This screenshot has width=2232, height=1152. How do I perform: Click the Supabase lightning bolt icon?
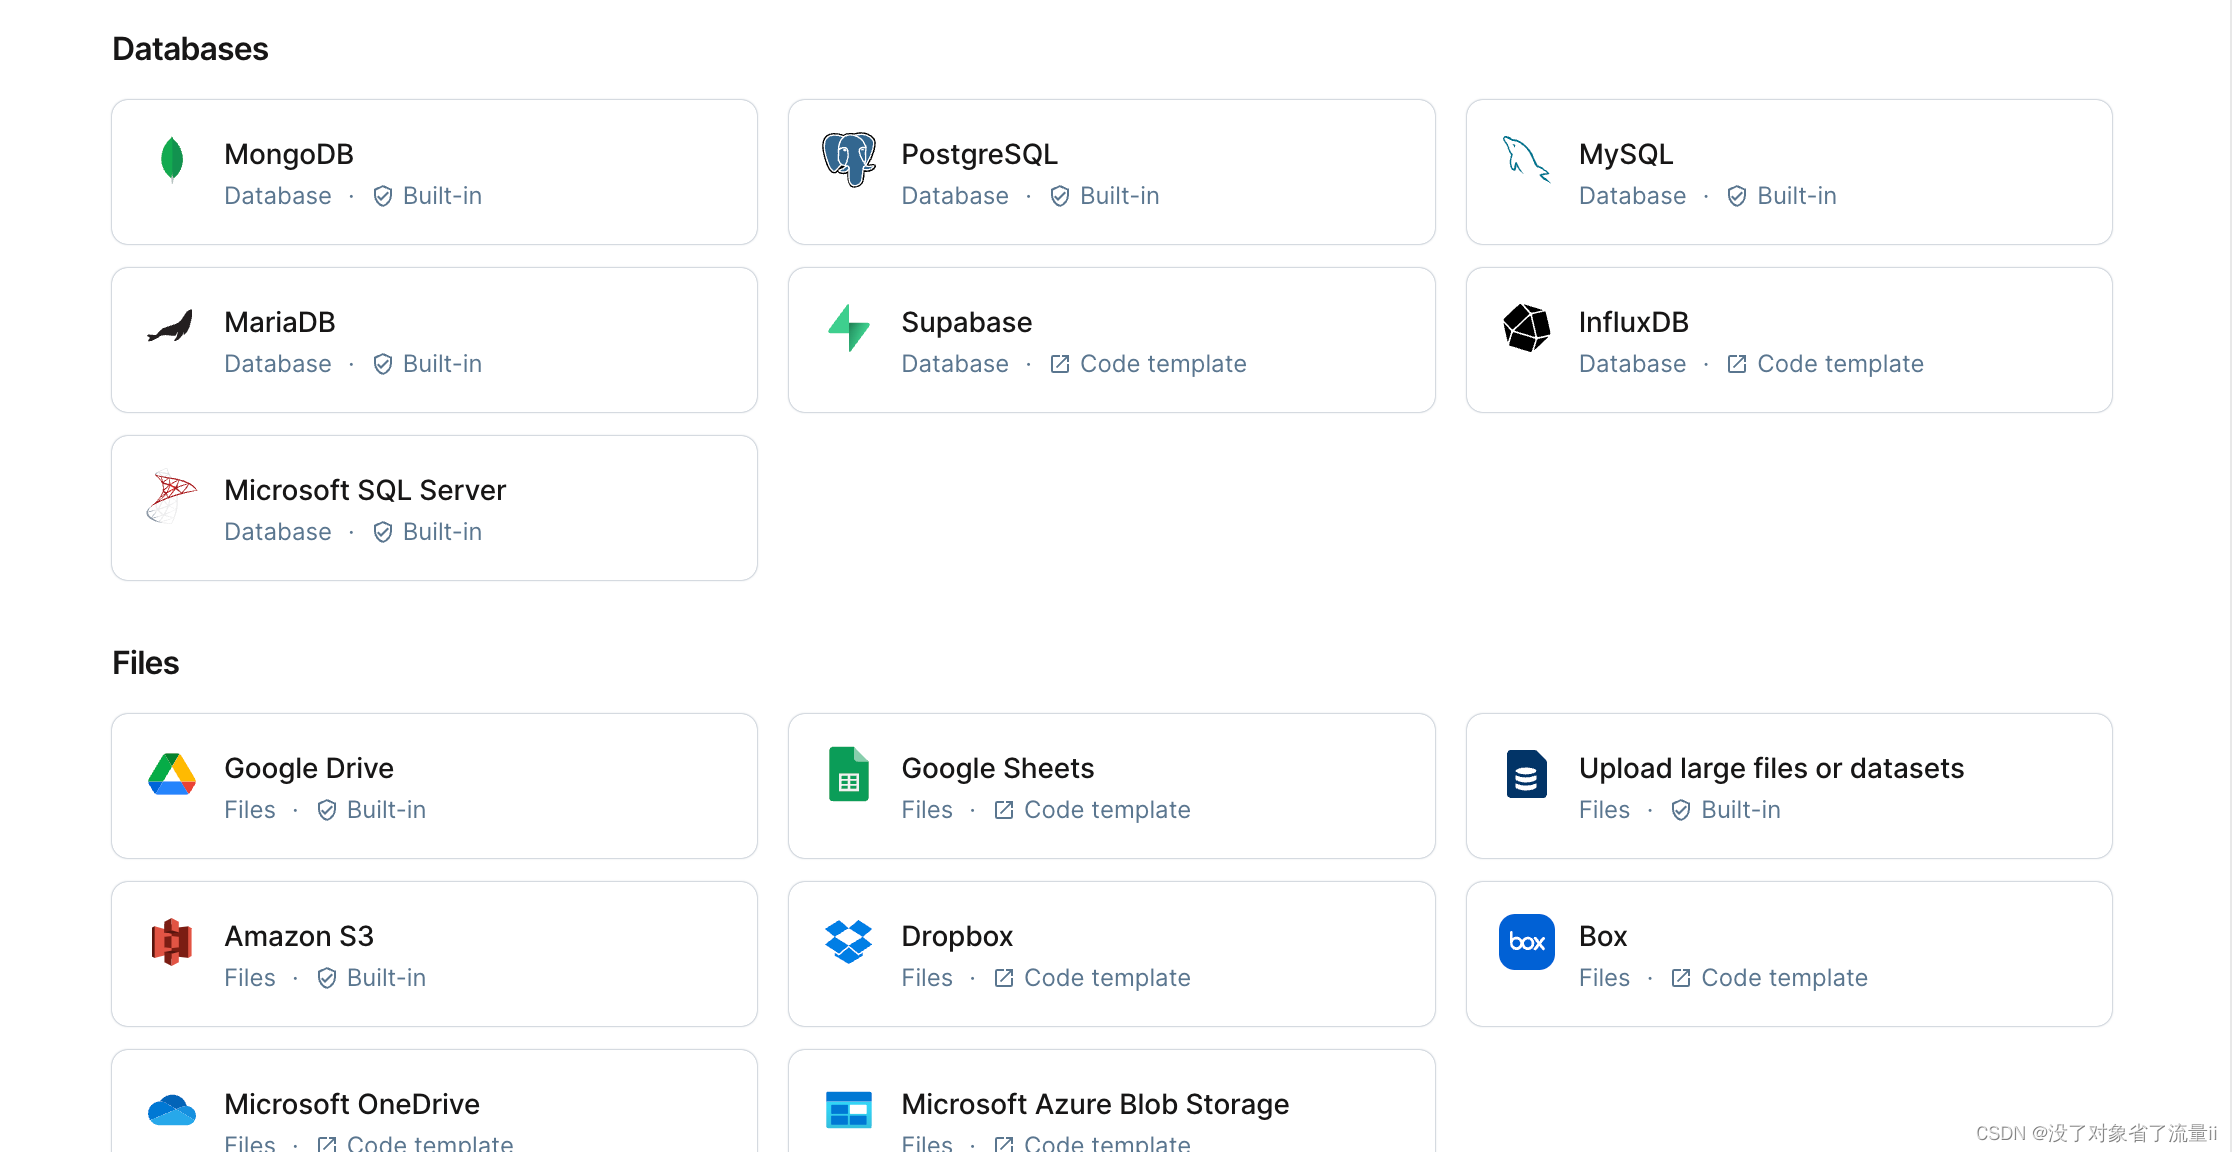(849, 327)
